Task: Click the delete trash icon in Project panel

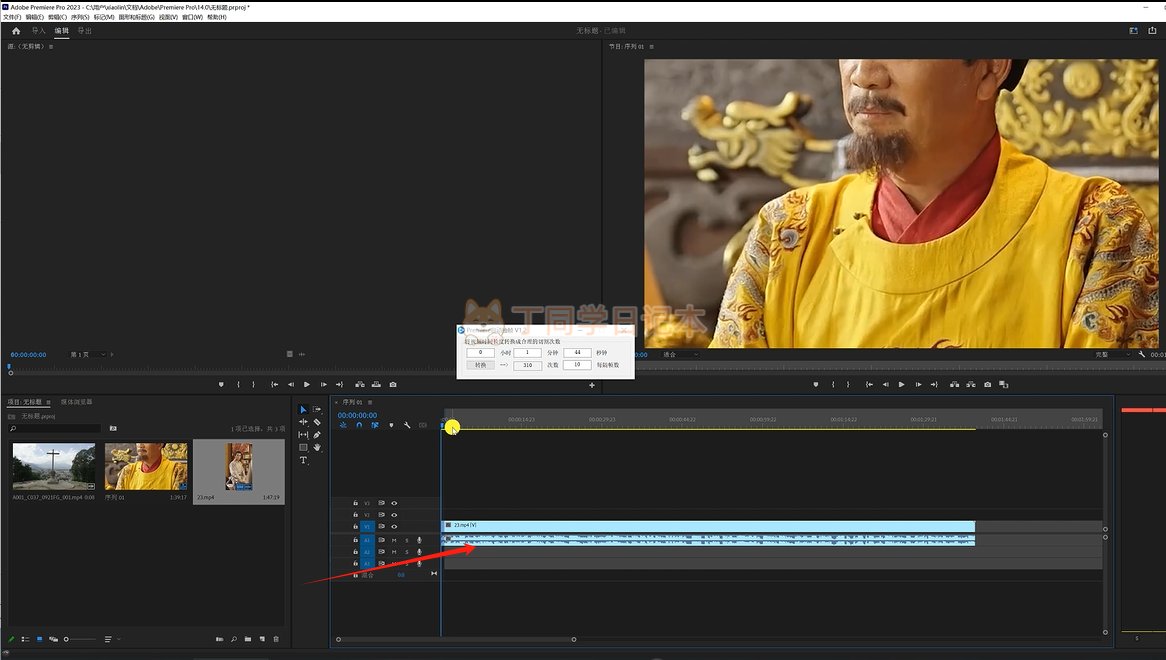Action: pos(276,639)
